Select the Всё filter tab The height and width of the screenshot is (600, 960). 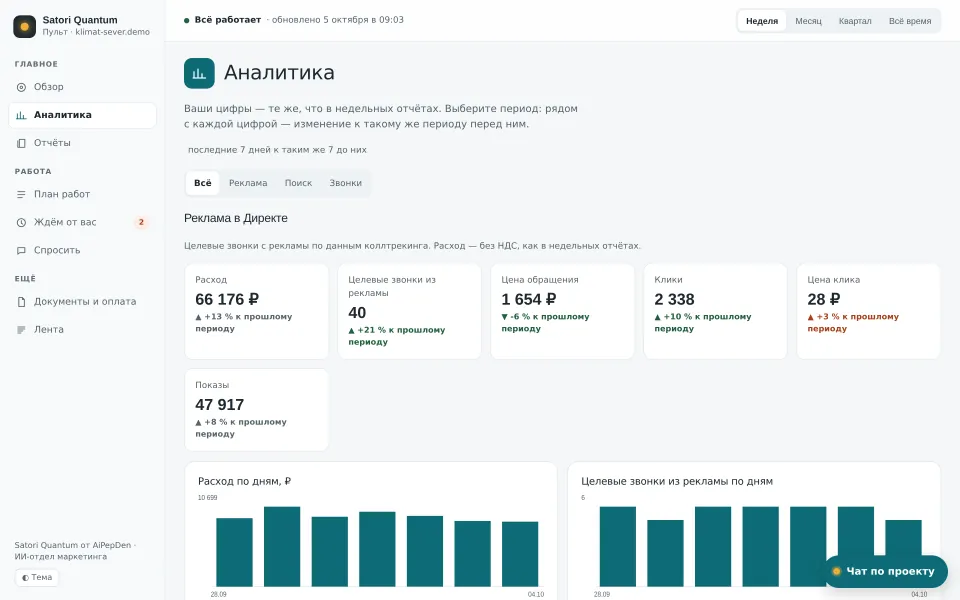(x=203, y=183)
